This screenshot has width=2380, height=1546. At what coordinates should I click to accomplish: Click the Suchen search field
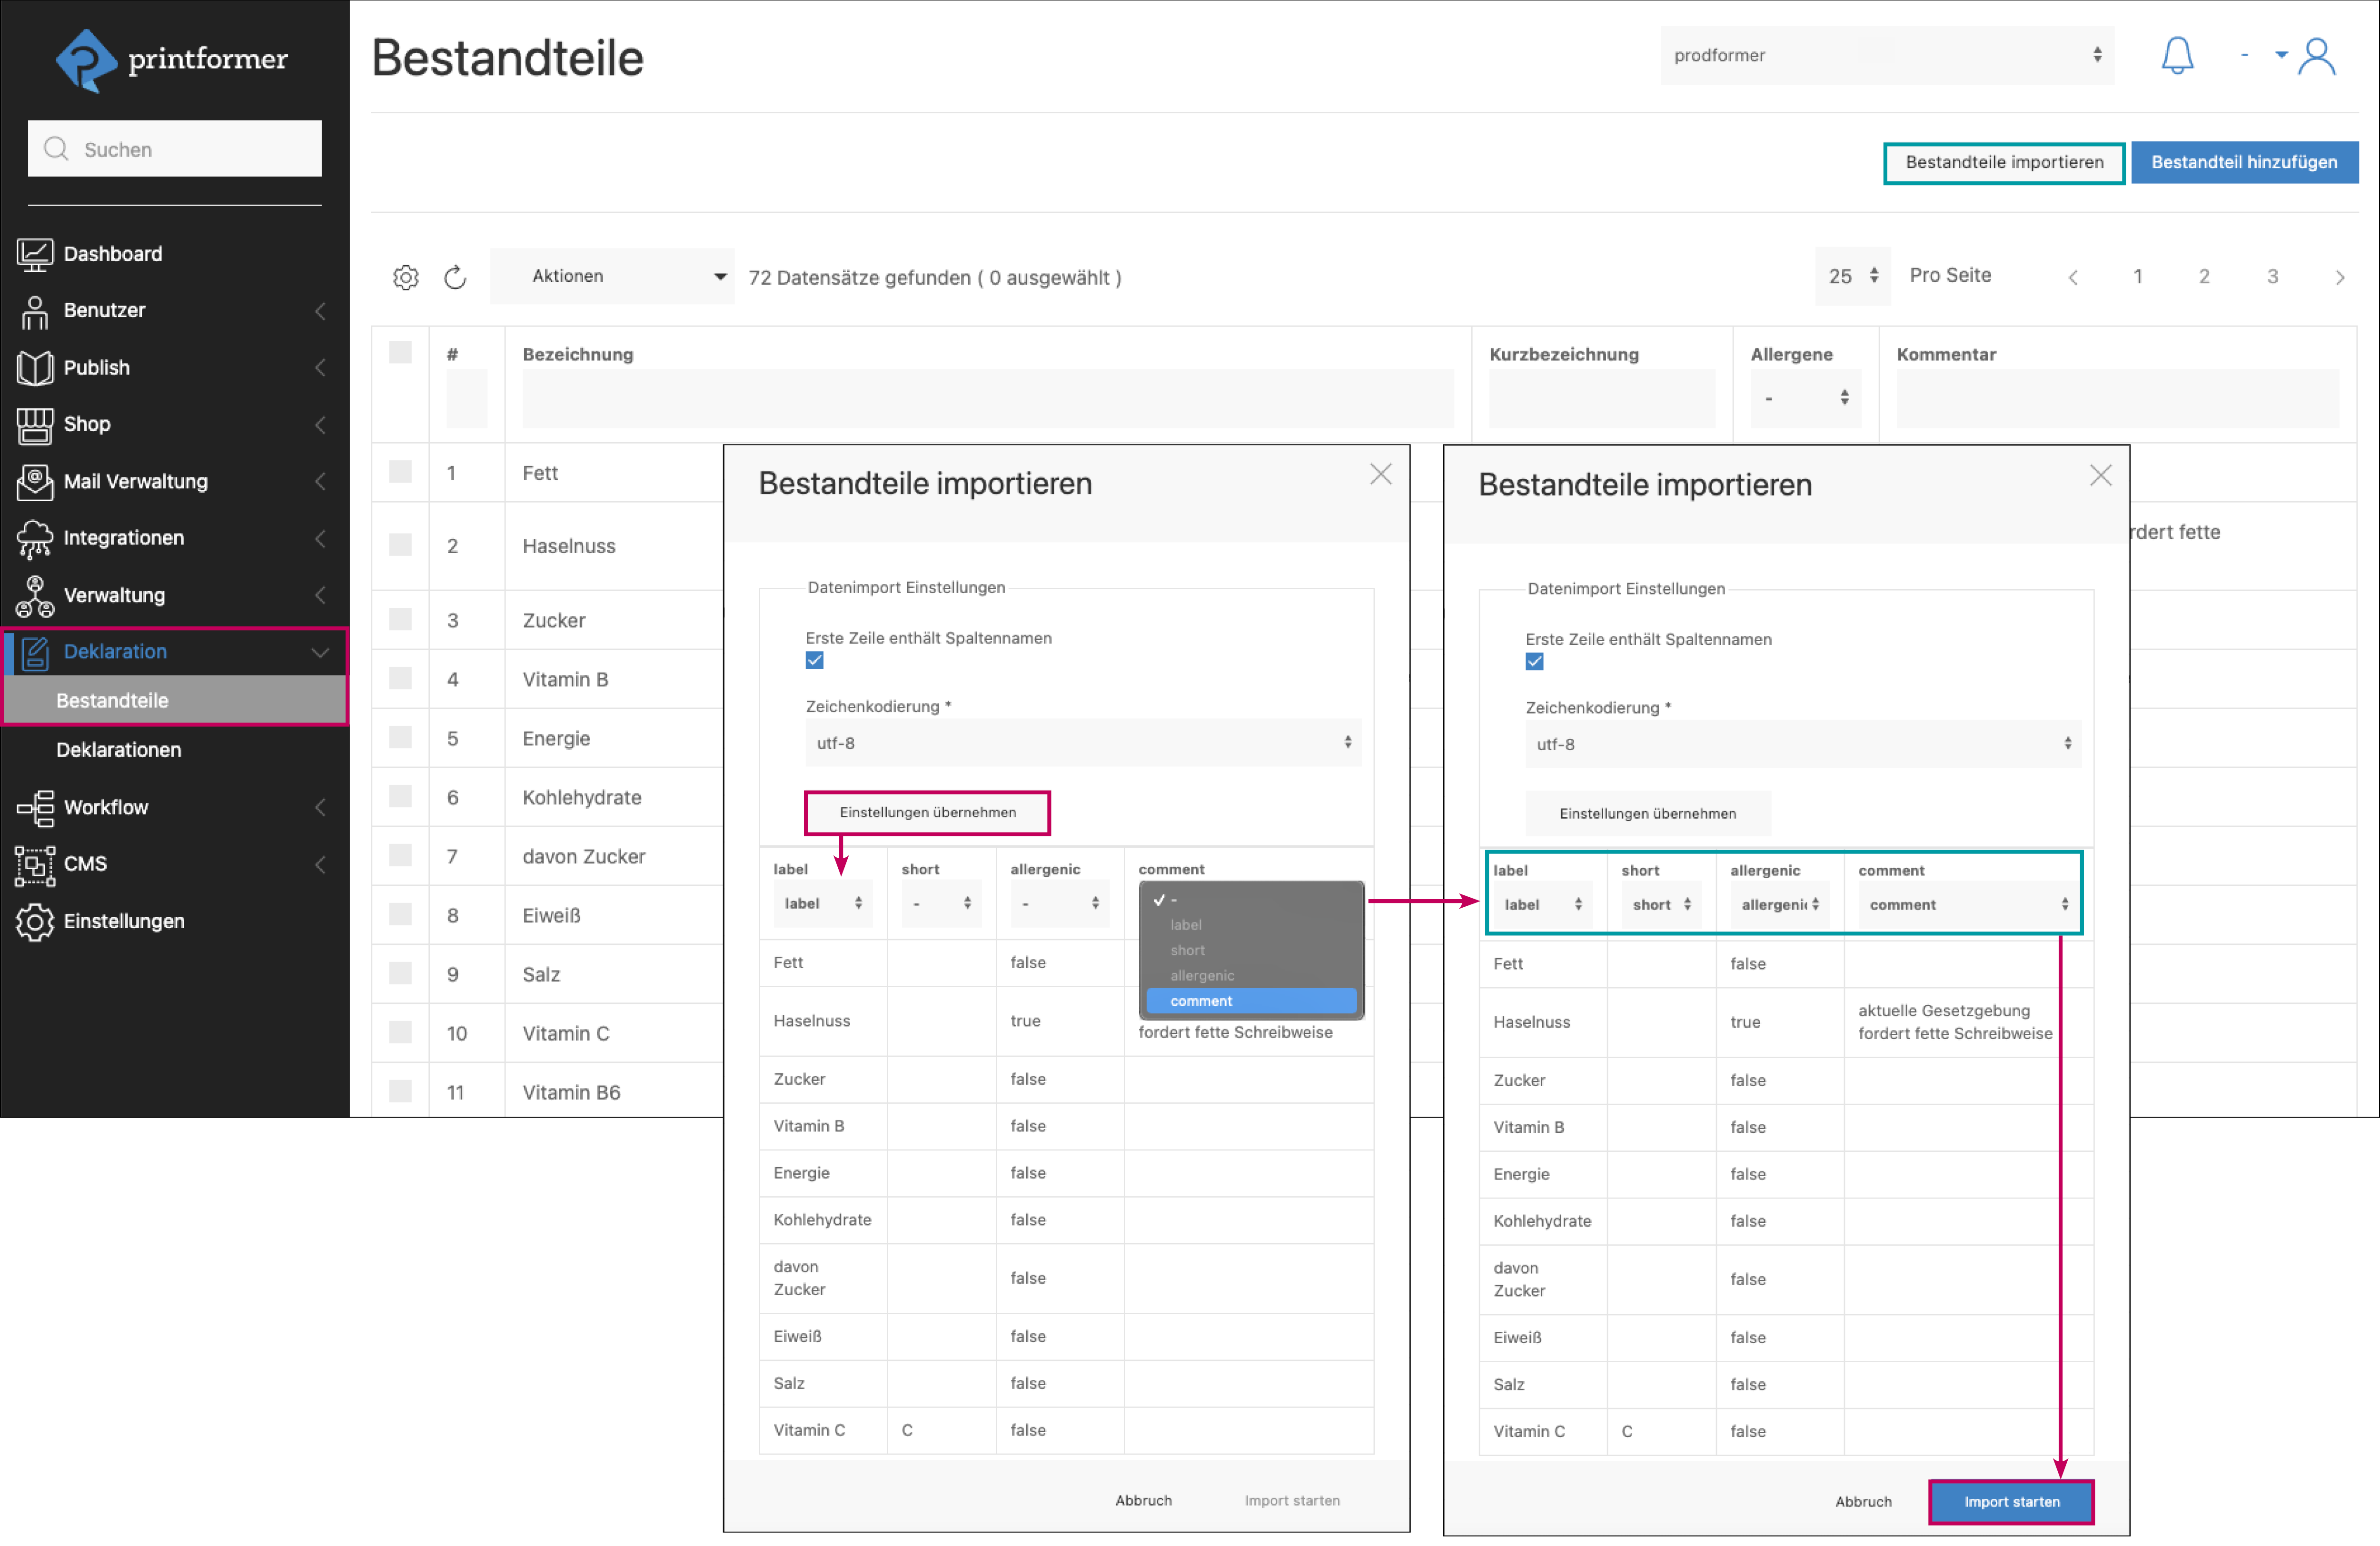175,149
